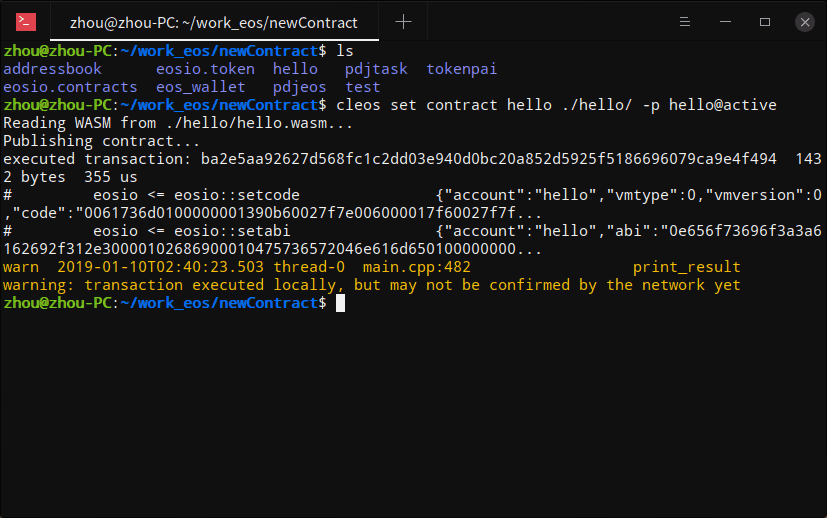The image size is (827, 518).
Task: Open a new terminal tab with plus
Action: 403,22
